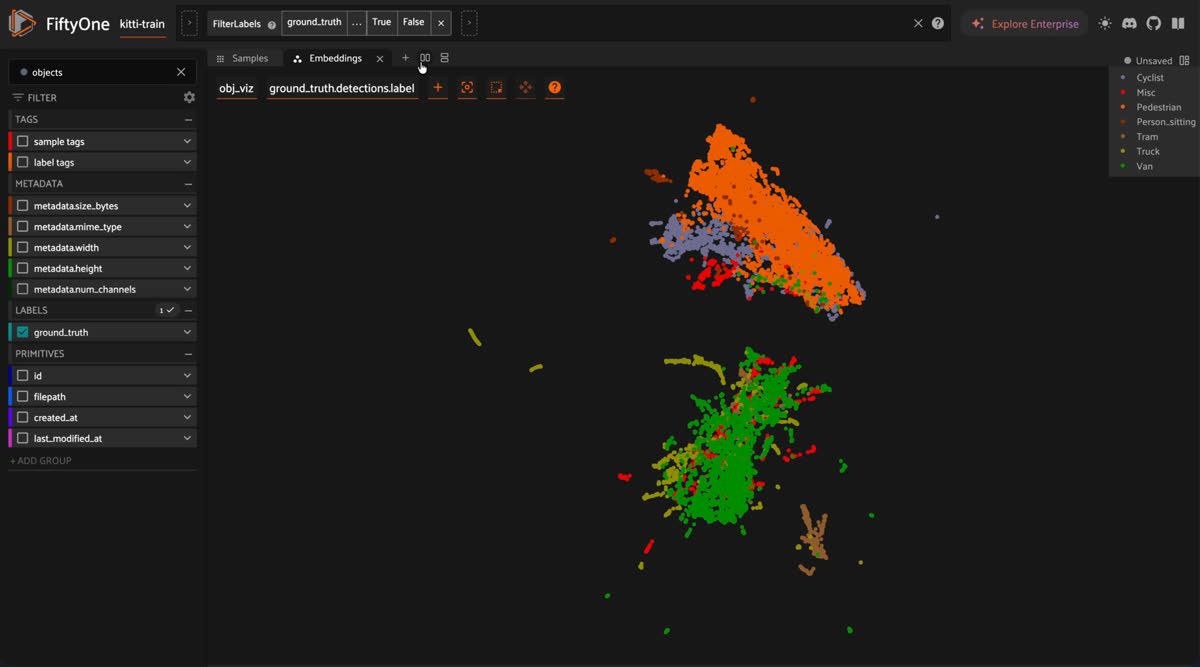Split panels horizontally icon
The image size is (1200, 667).
(425, 58)
